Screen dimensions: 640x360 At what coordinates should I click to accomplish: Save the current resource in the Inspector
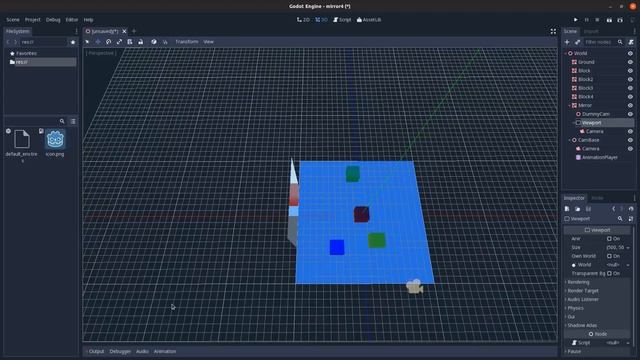coord(588,209)
